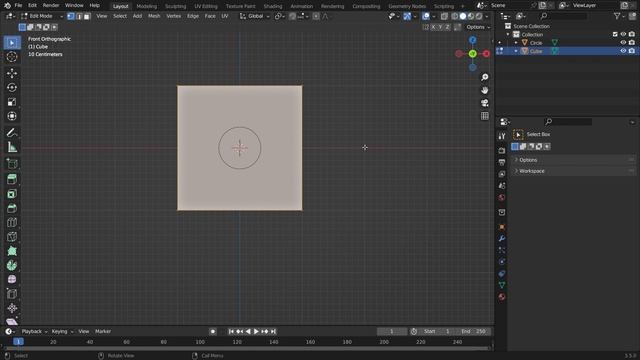The width and height of the screenshot is (640, 360).
Task: Select the Extrude Region tool
Action: 12,179
